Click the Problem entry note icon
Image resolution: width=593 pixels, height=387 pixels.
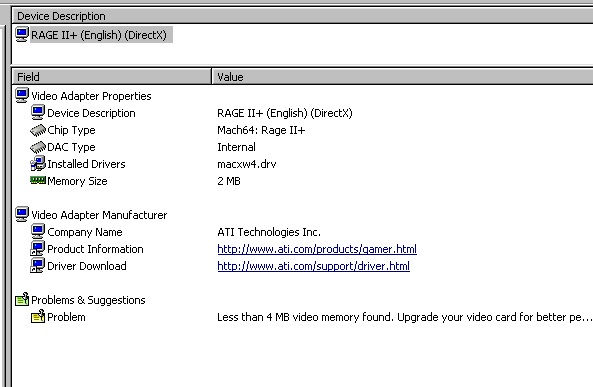click(38, 316)
